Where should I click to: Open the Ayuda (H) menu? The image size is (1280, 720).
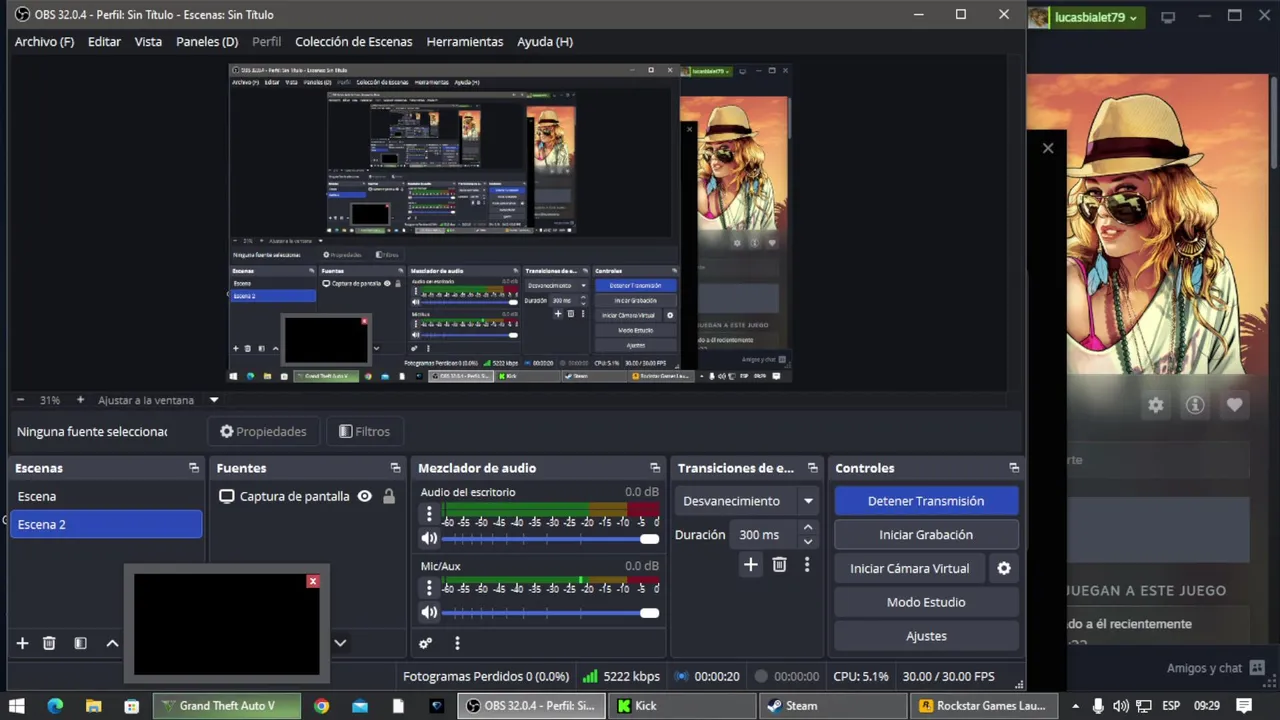pyautogui.click(x=545, y=42)
